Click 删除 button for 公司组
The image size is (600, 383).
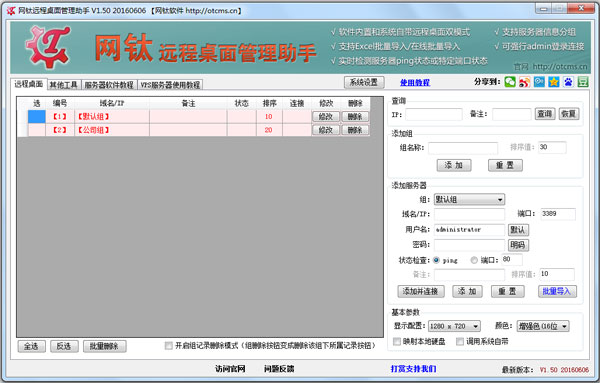coord(355,130)
